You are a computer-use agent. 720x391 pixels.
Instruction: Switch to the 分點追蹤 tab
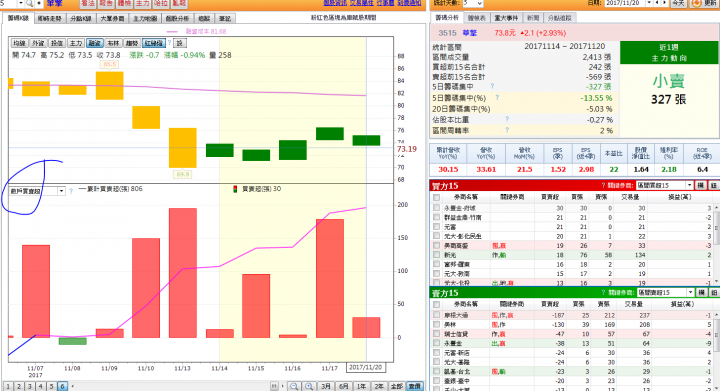[560, 18]
